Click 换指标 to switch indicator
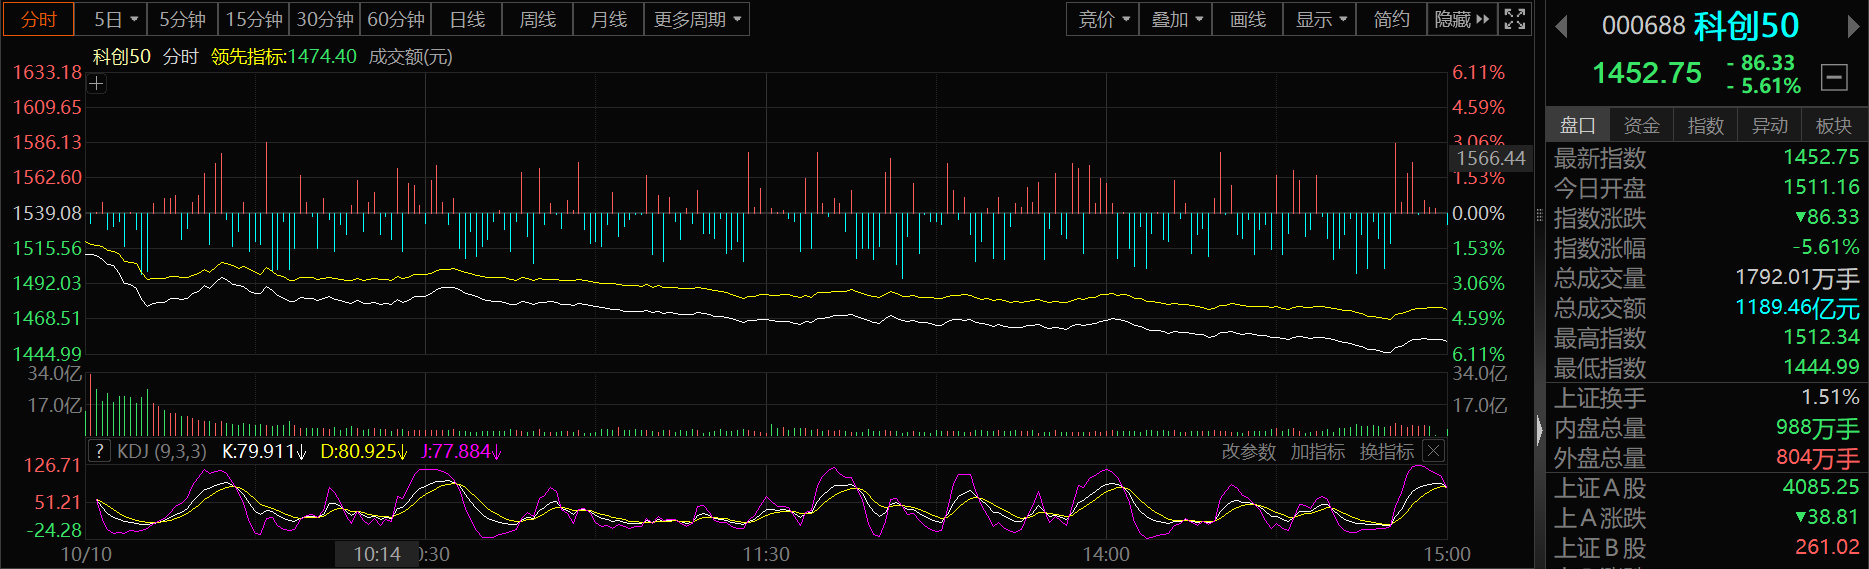Viewport: 1869px width, 569px height. click(1386, 452)
